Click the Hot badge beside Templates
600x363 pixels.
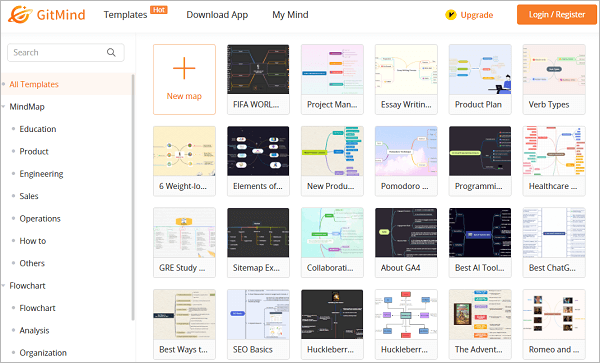click(159, 10)
